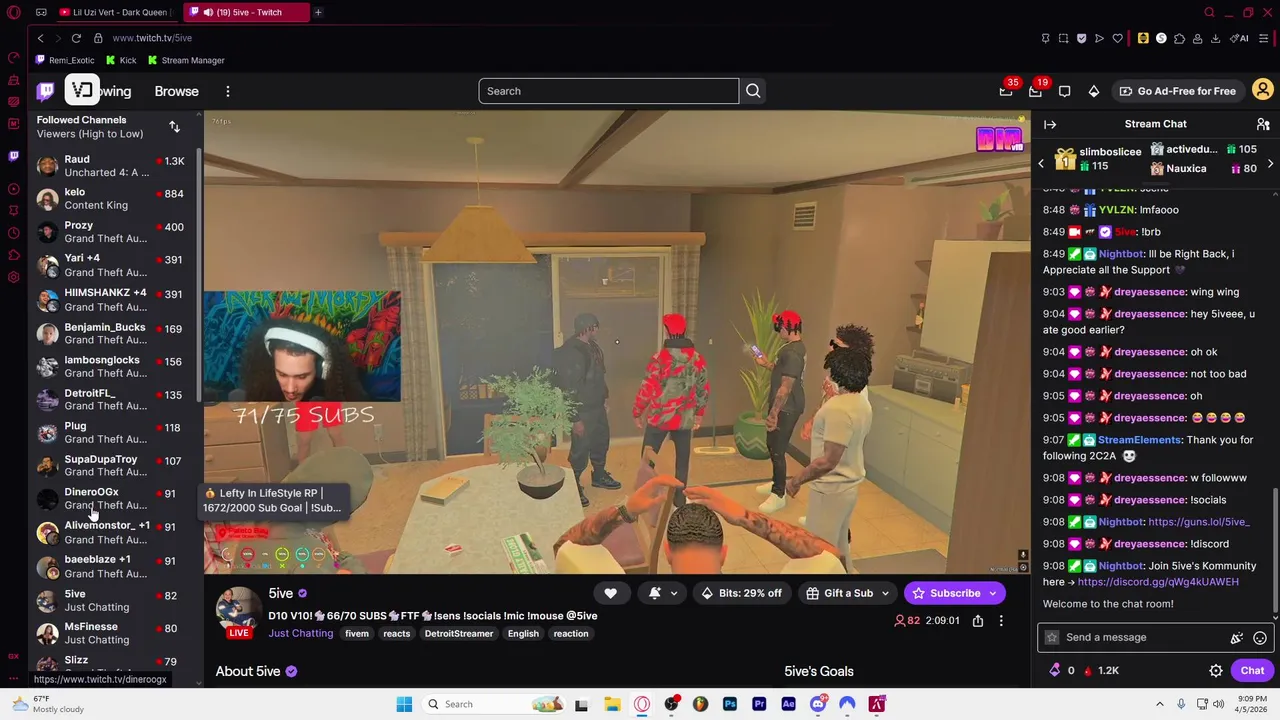Open Twitch panel in Opera sidebar
The width and height of the screenshot is (1280, 720).
13,155
